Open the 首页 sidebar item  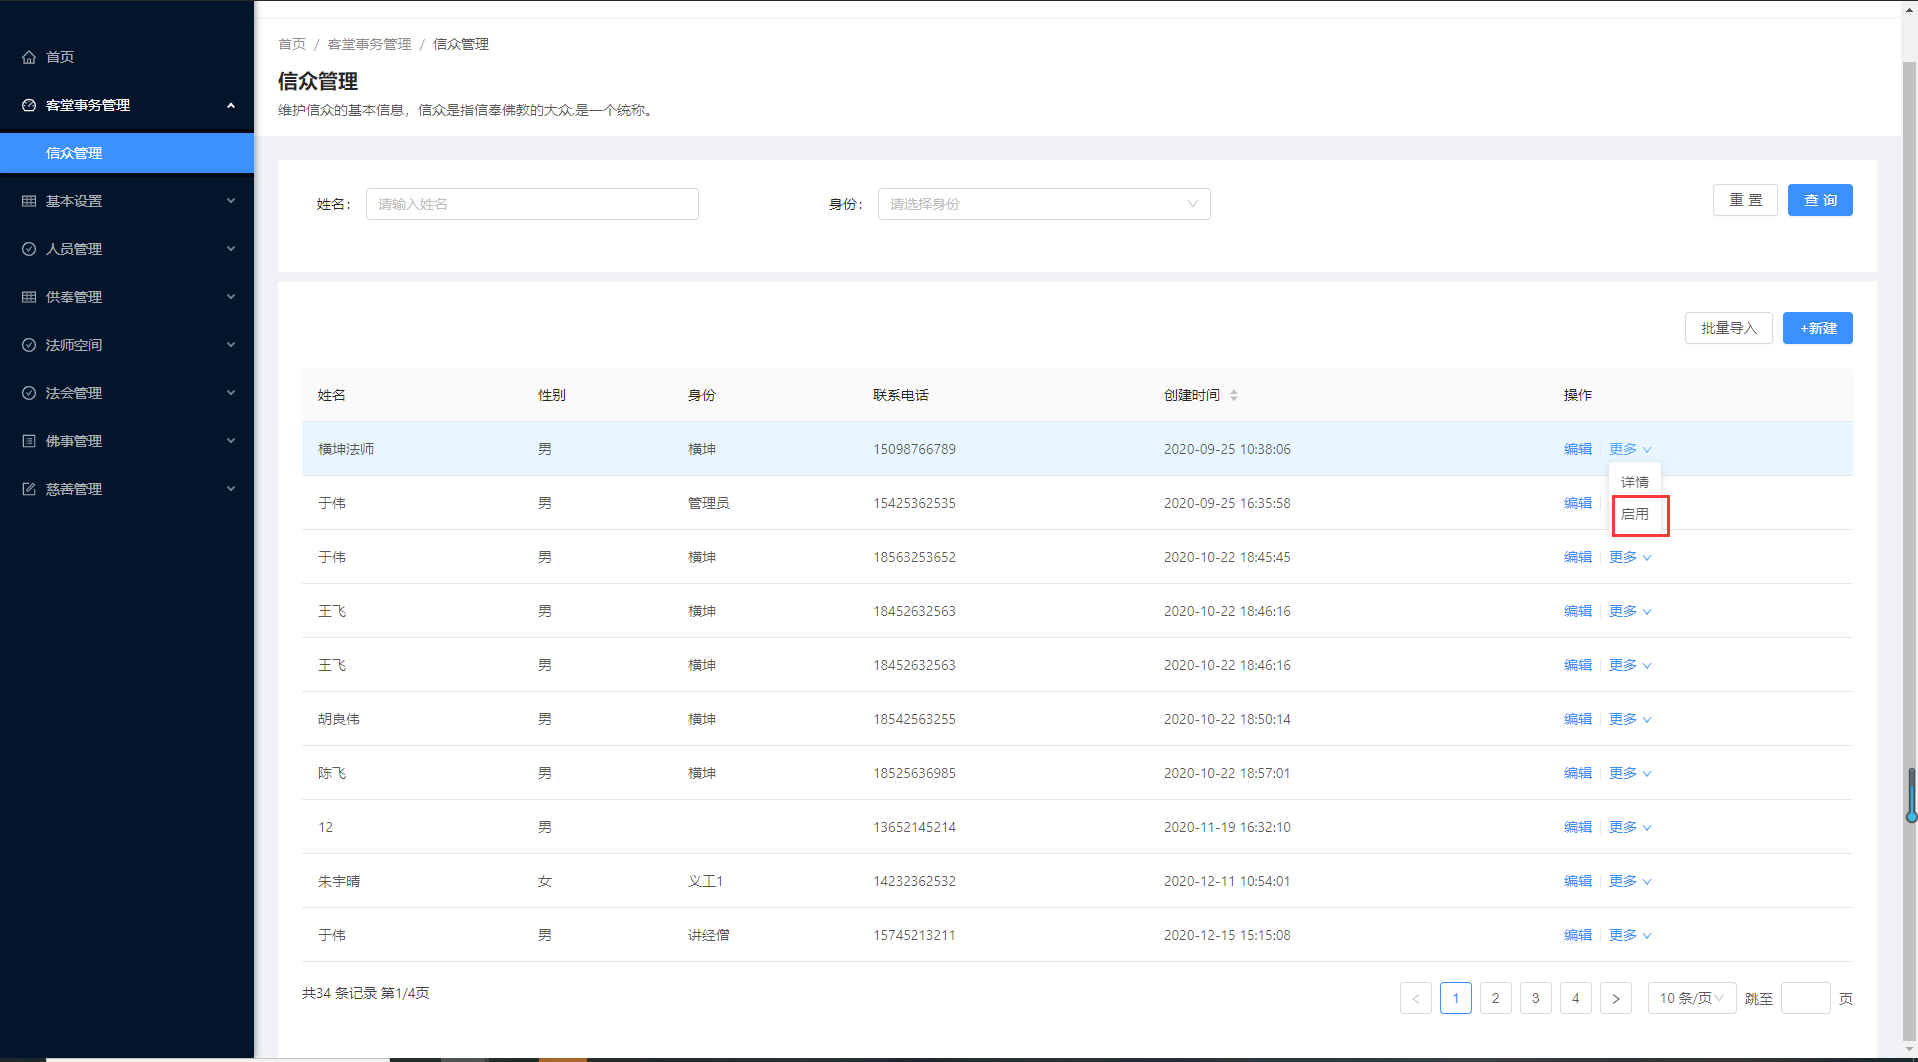[127, 57]
